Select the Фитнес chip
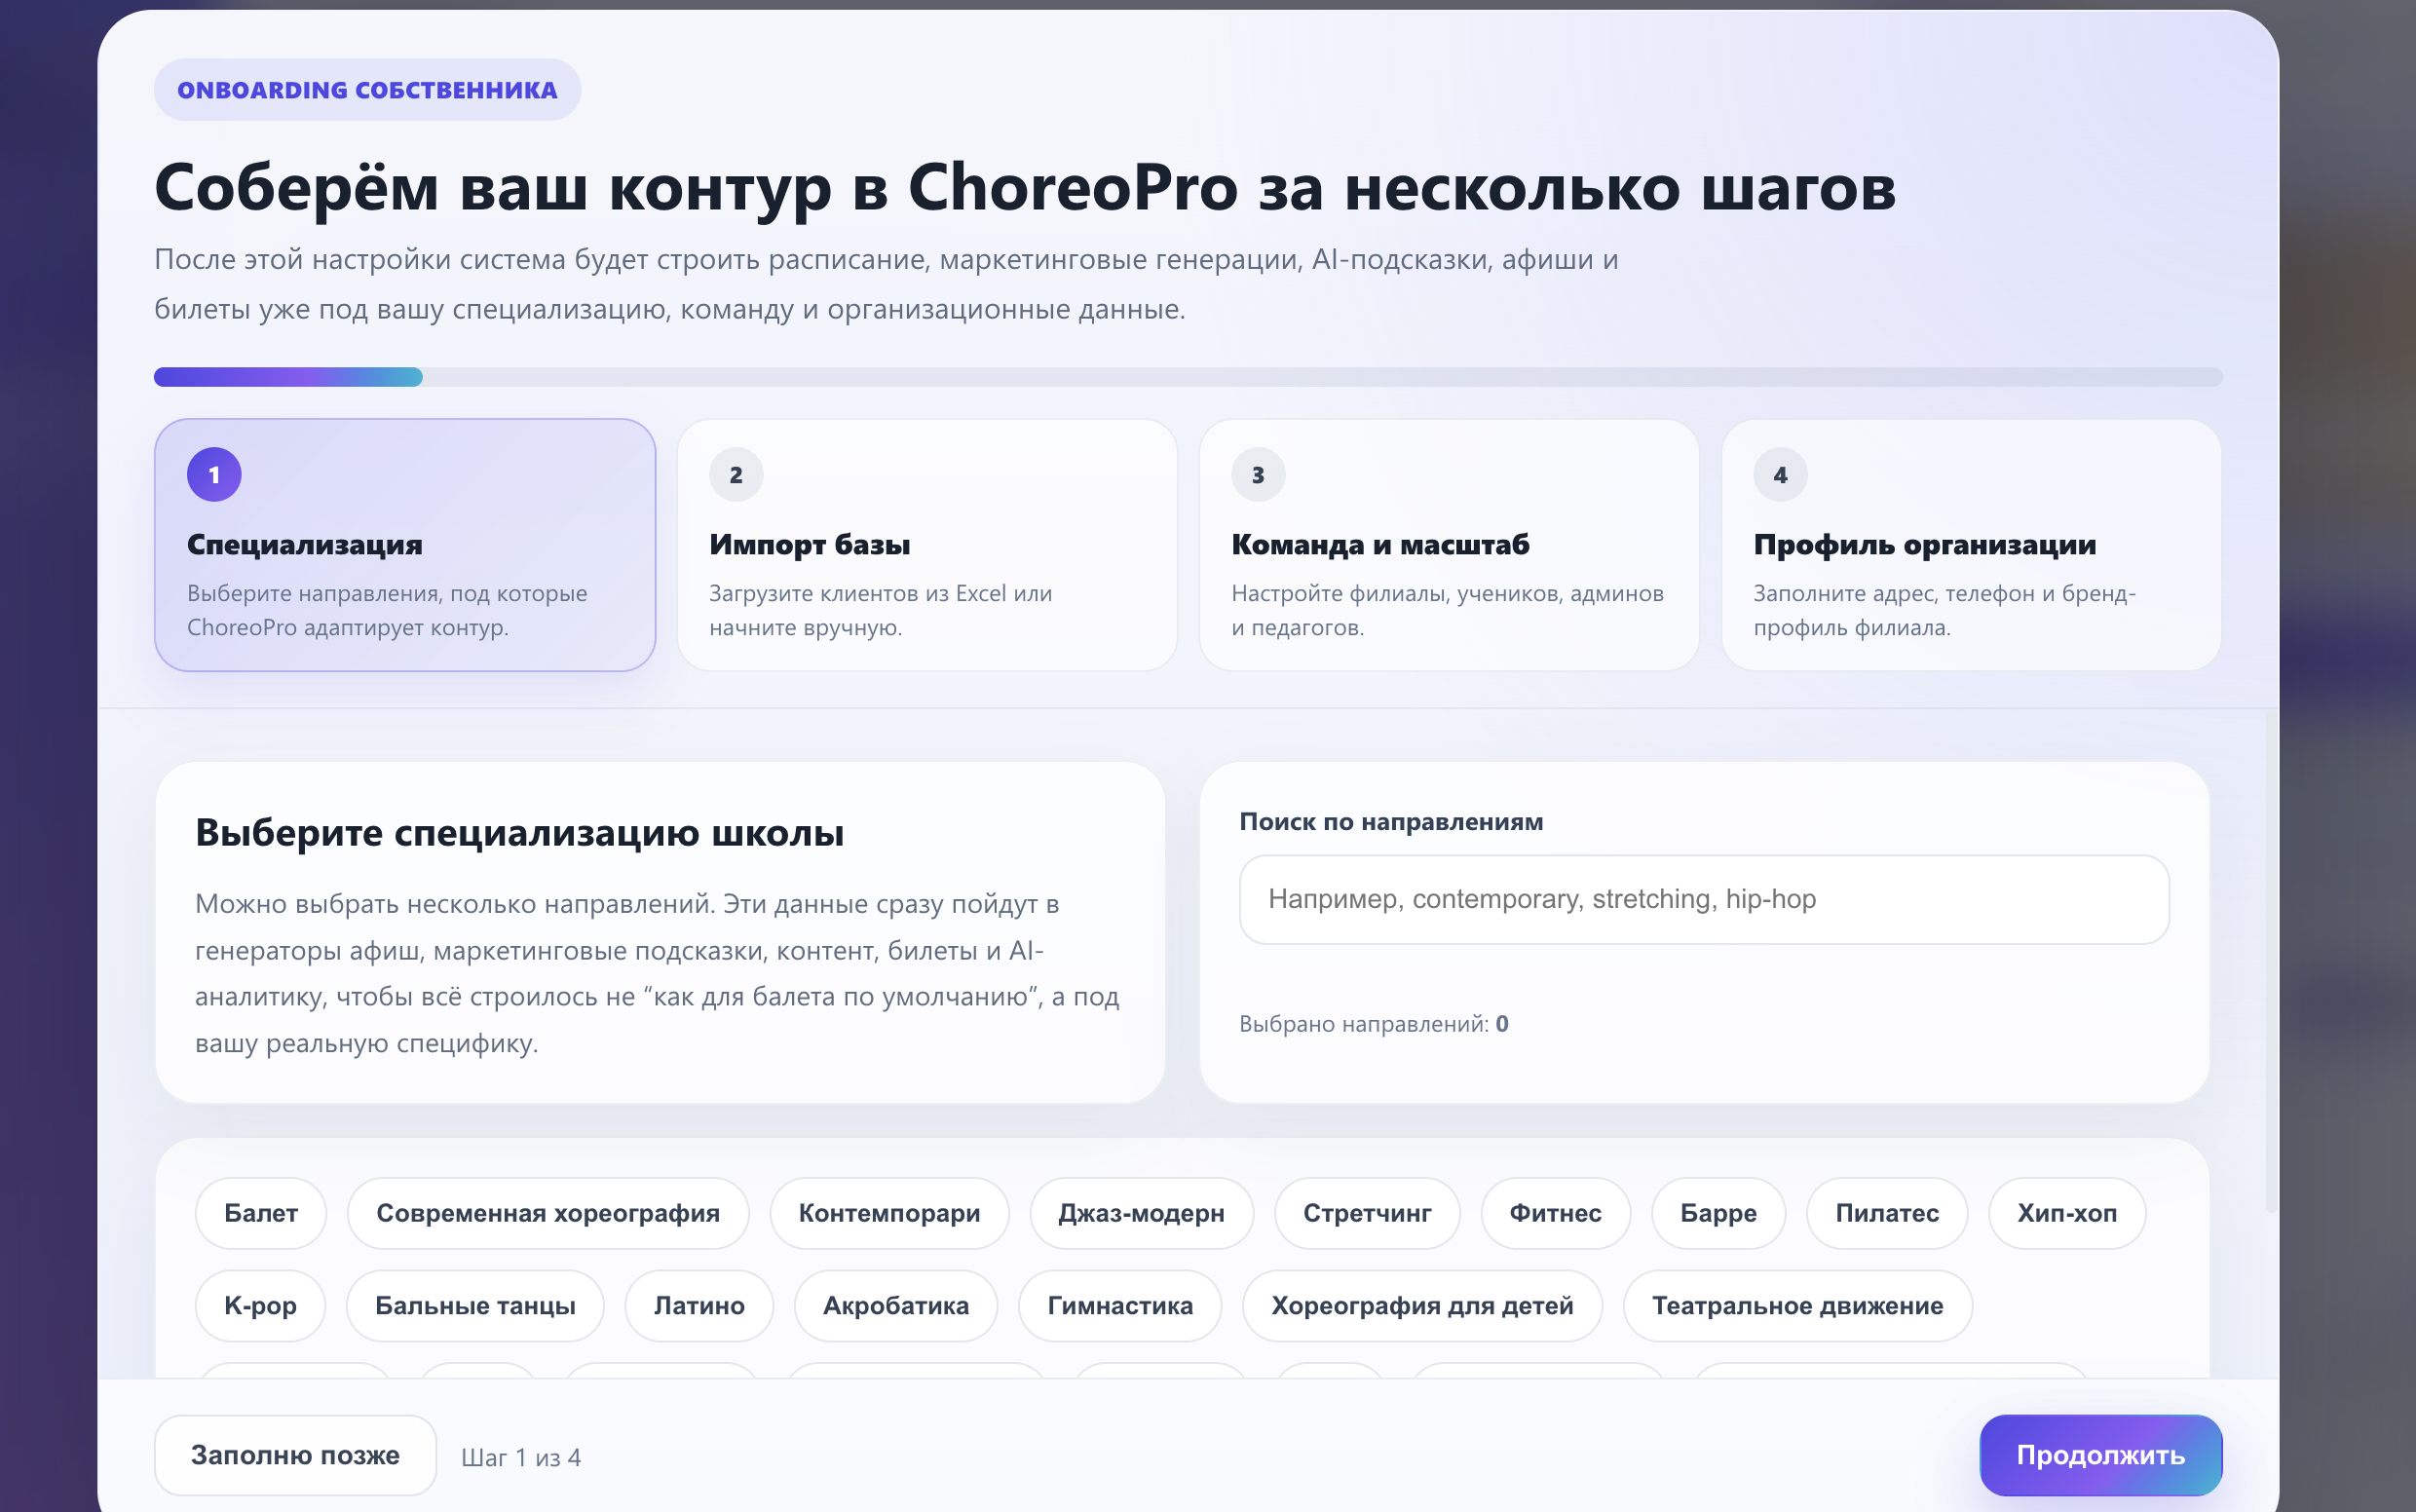This screenshot has height=1512, width=2416. [x=1555, y=1213]
